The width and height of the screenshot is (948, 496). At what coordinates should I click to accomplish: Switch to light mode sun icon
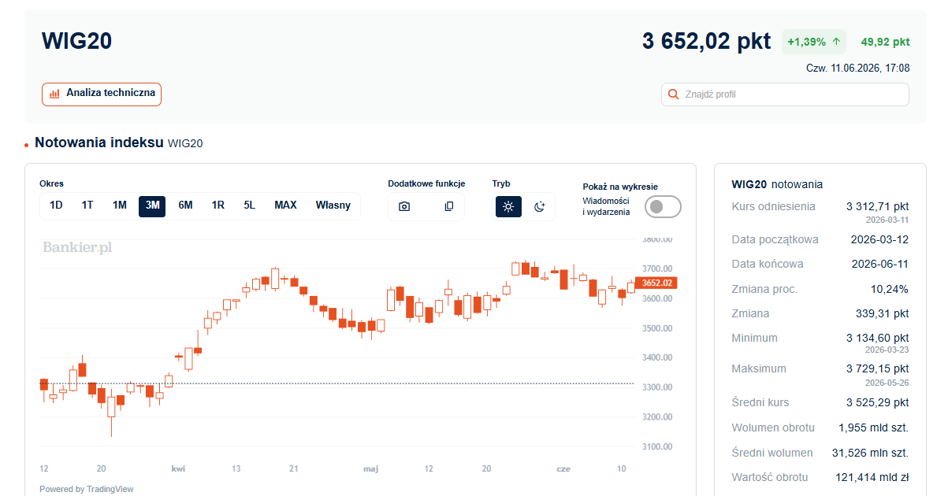508,206
